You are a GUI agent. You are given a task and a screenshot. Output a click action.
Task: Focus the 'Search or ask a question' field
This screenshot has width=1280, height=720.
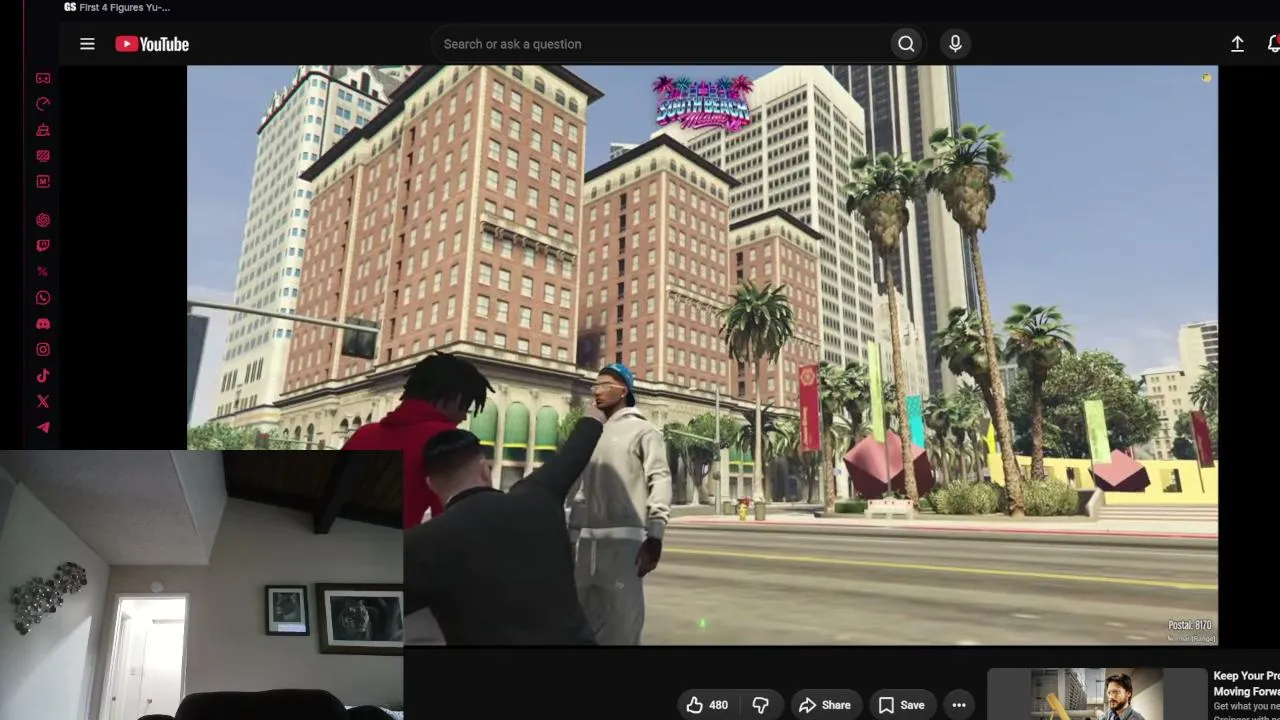(x=661, y=44)
